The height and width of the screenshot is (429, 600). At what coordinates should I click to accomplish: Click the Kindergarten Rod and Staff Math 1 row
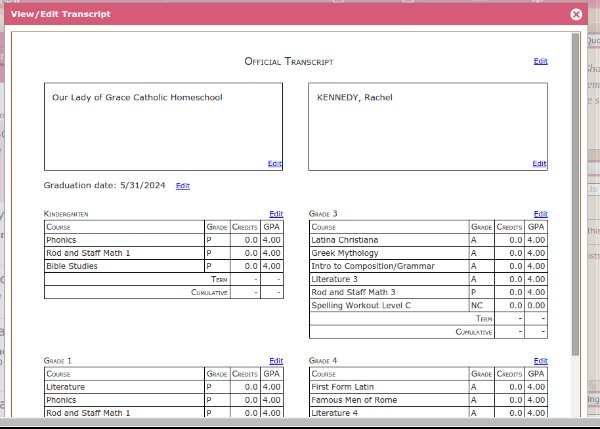coord(164,253)
